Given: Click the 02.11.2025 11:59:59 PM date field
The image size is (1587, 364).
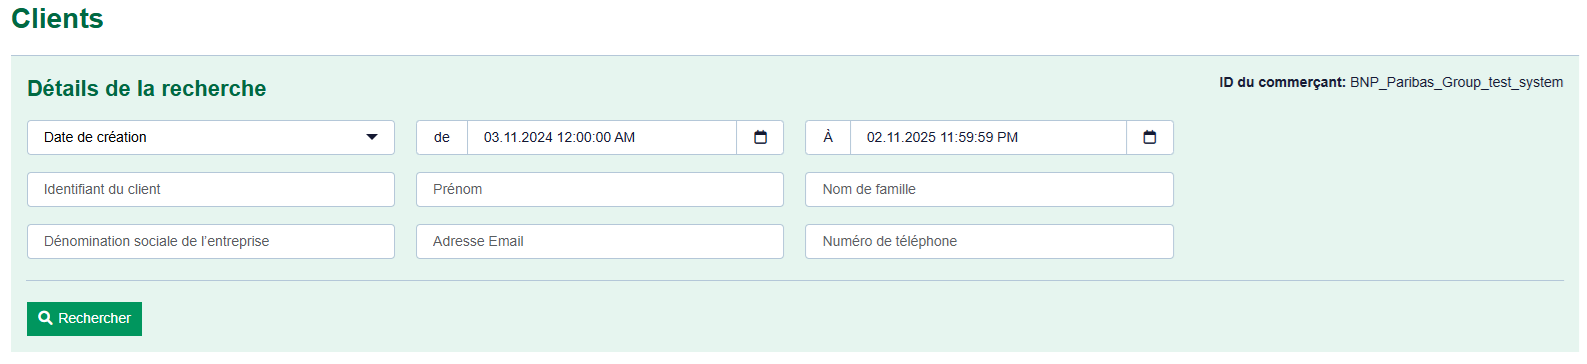Looking at the screenshot, I should 988,137.
